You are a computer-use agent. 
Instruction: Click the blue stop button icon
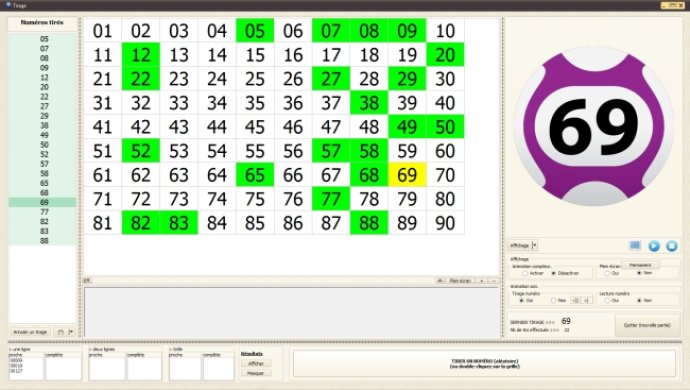click(x=672, y=246)
